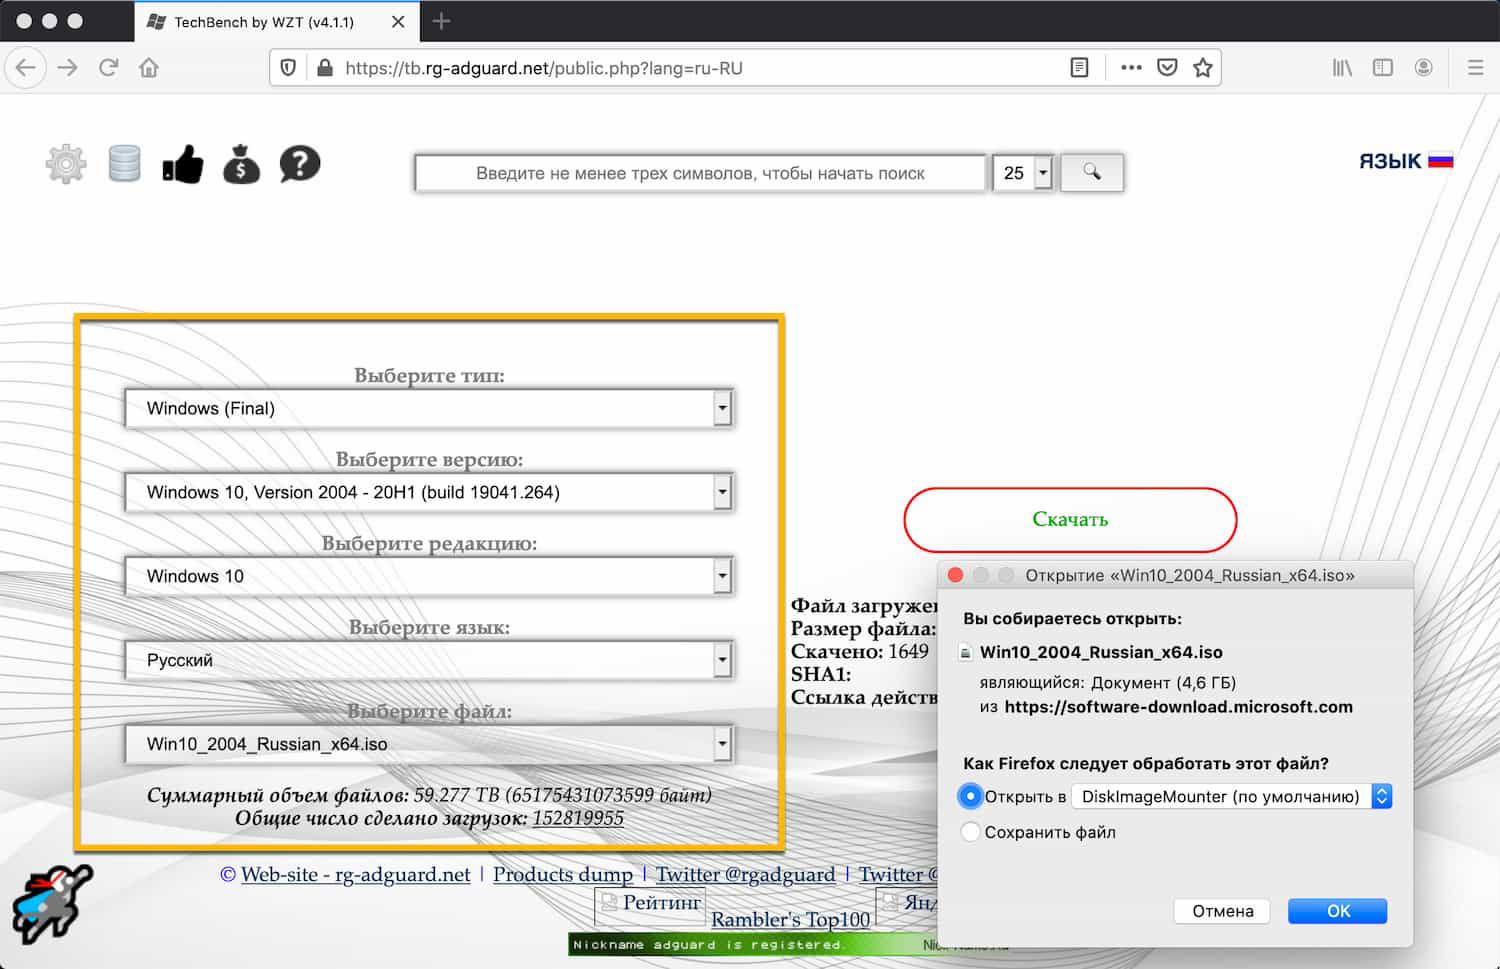The height and width of the screenshot is (969, 1500).
Task: Click the green Скачать download button
Action: (x=1070, y=519)
